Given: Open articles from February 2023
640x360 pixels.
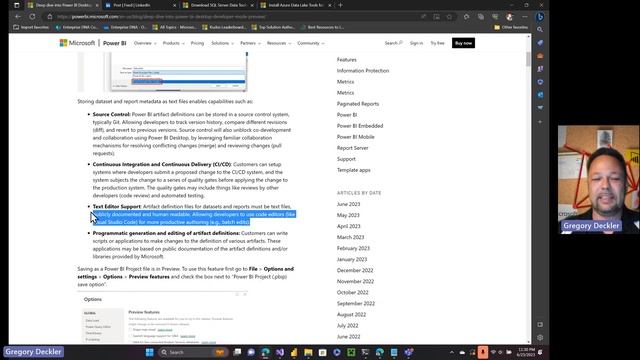Looking at the screenshot, I should [x=353, y=248].
